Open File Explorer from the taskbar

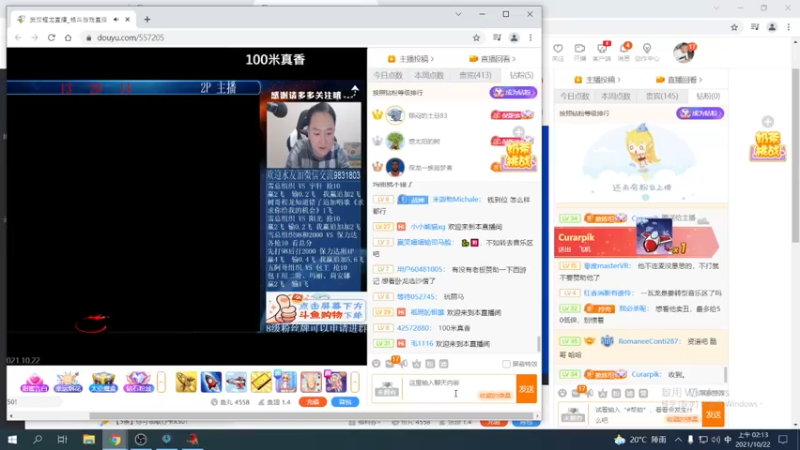pyautogui.click(x=89, y=439)
